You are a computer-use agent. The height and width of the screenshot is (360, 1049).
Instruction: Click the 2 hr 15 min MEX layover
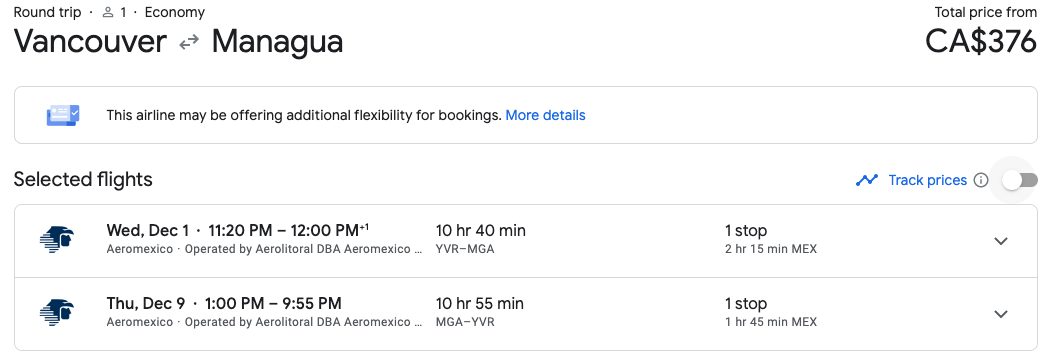(x=771, y=249)
